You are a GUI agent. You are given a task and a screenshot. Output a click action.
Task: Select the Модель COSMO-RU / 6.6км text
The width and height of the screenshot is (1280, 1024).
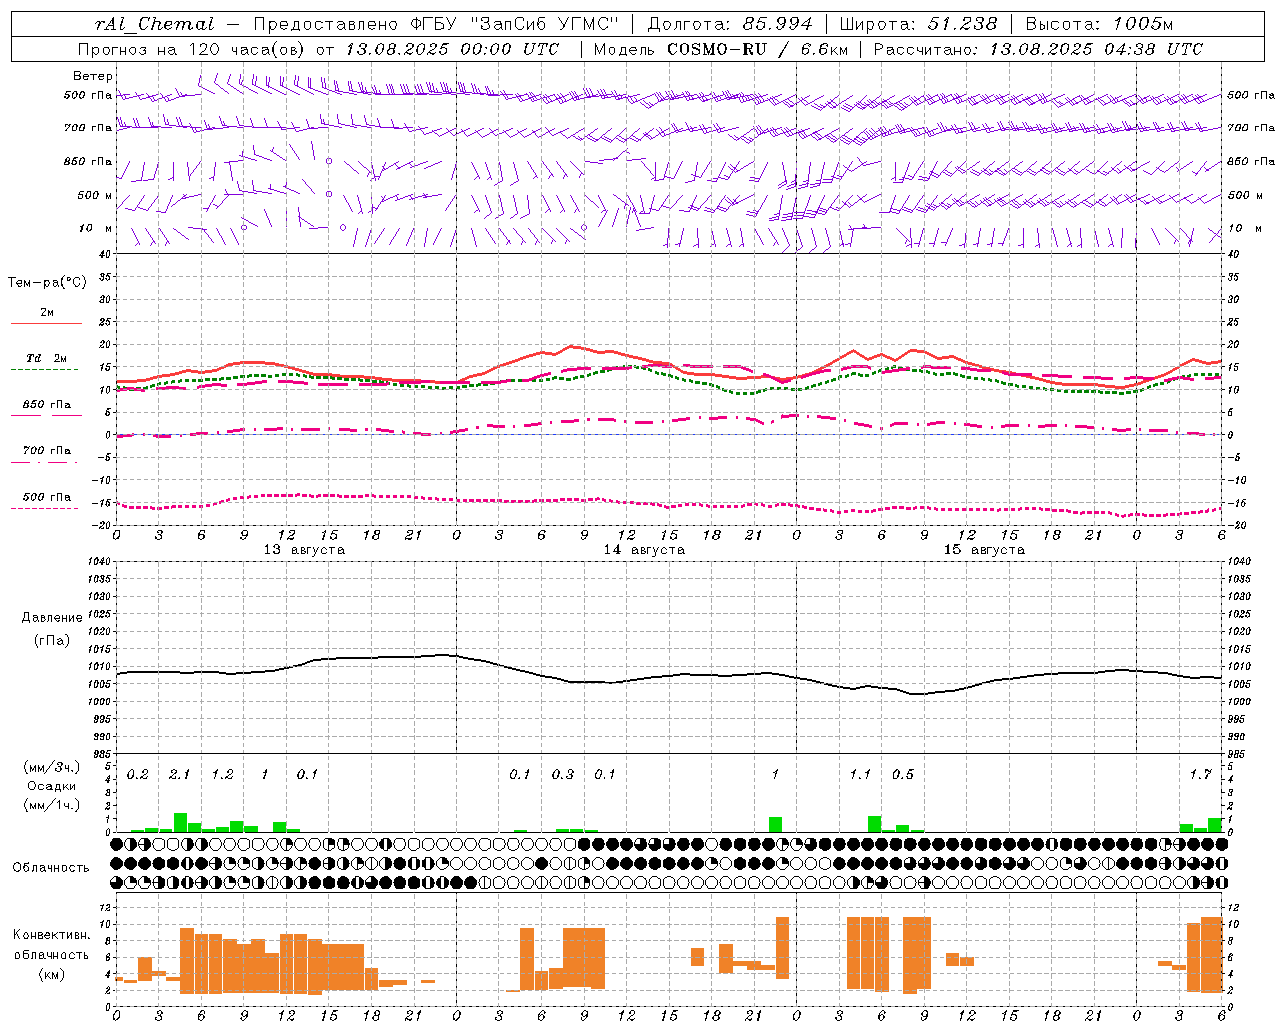721,49
